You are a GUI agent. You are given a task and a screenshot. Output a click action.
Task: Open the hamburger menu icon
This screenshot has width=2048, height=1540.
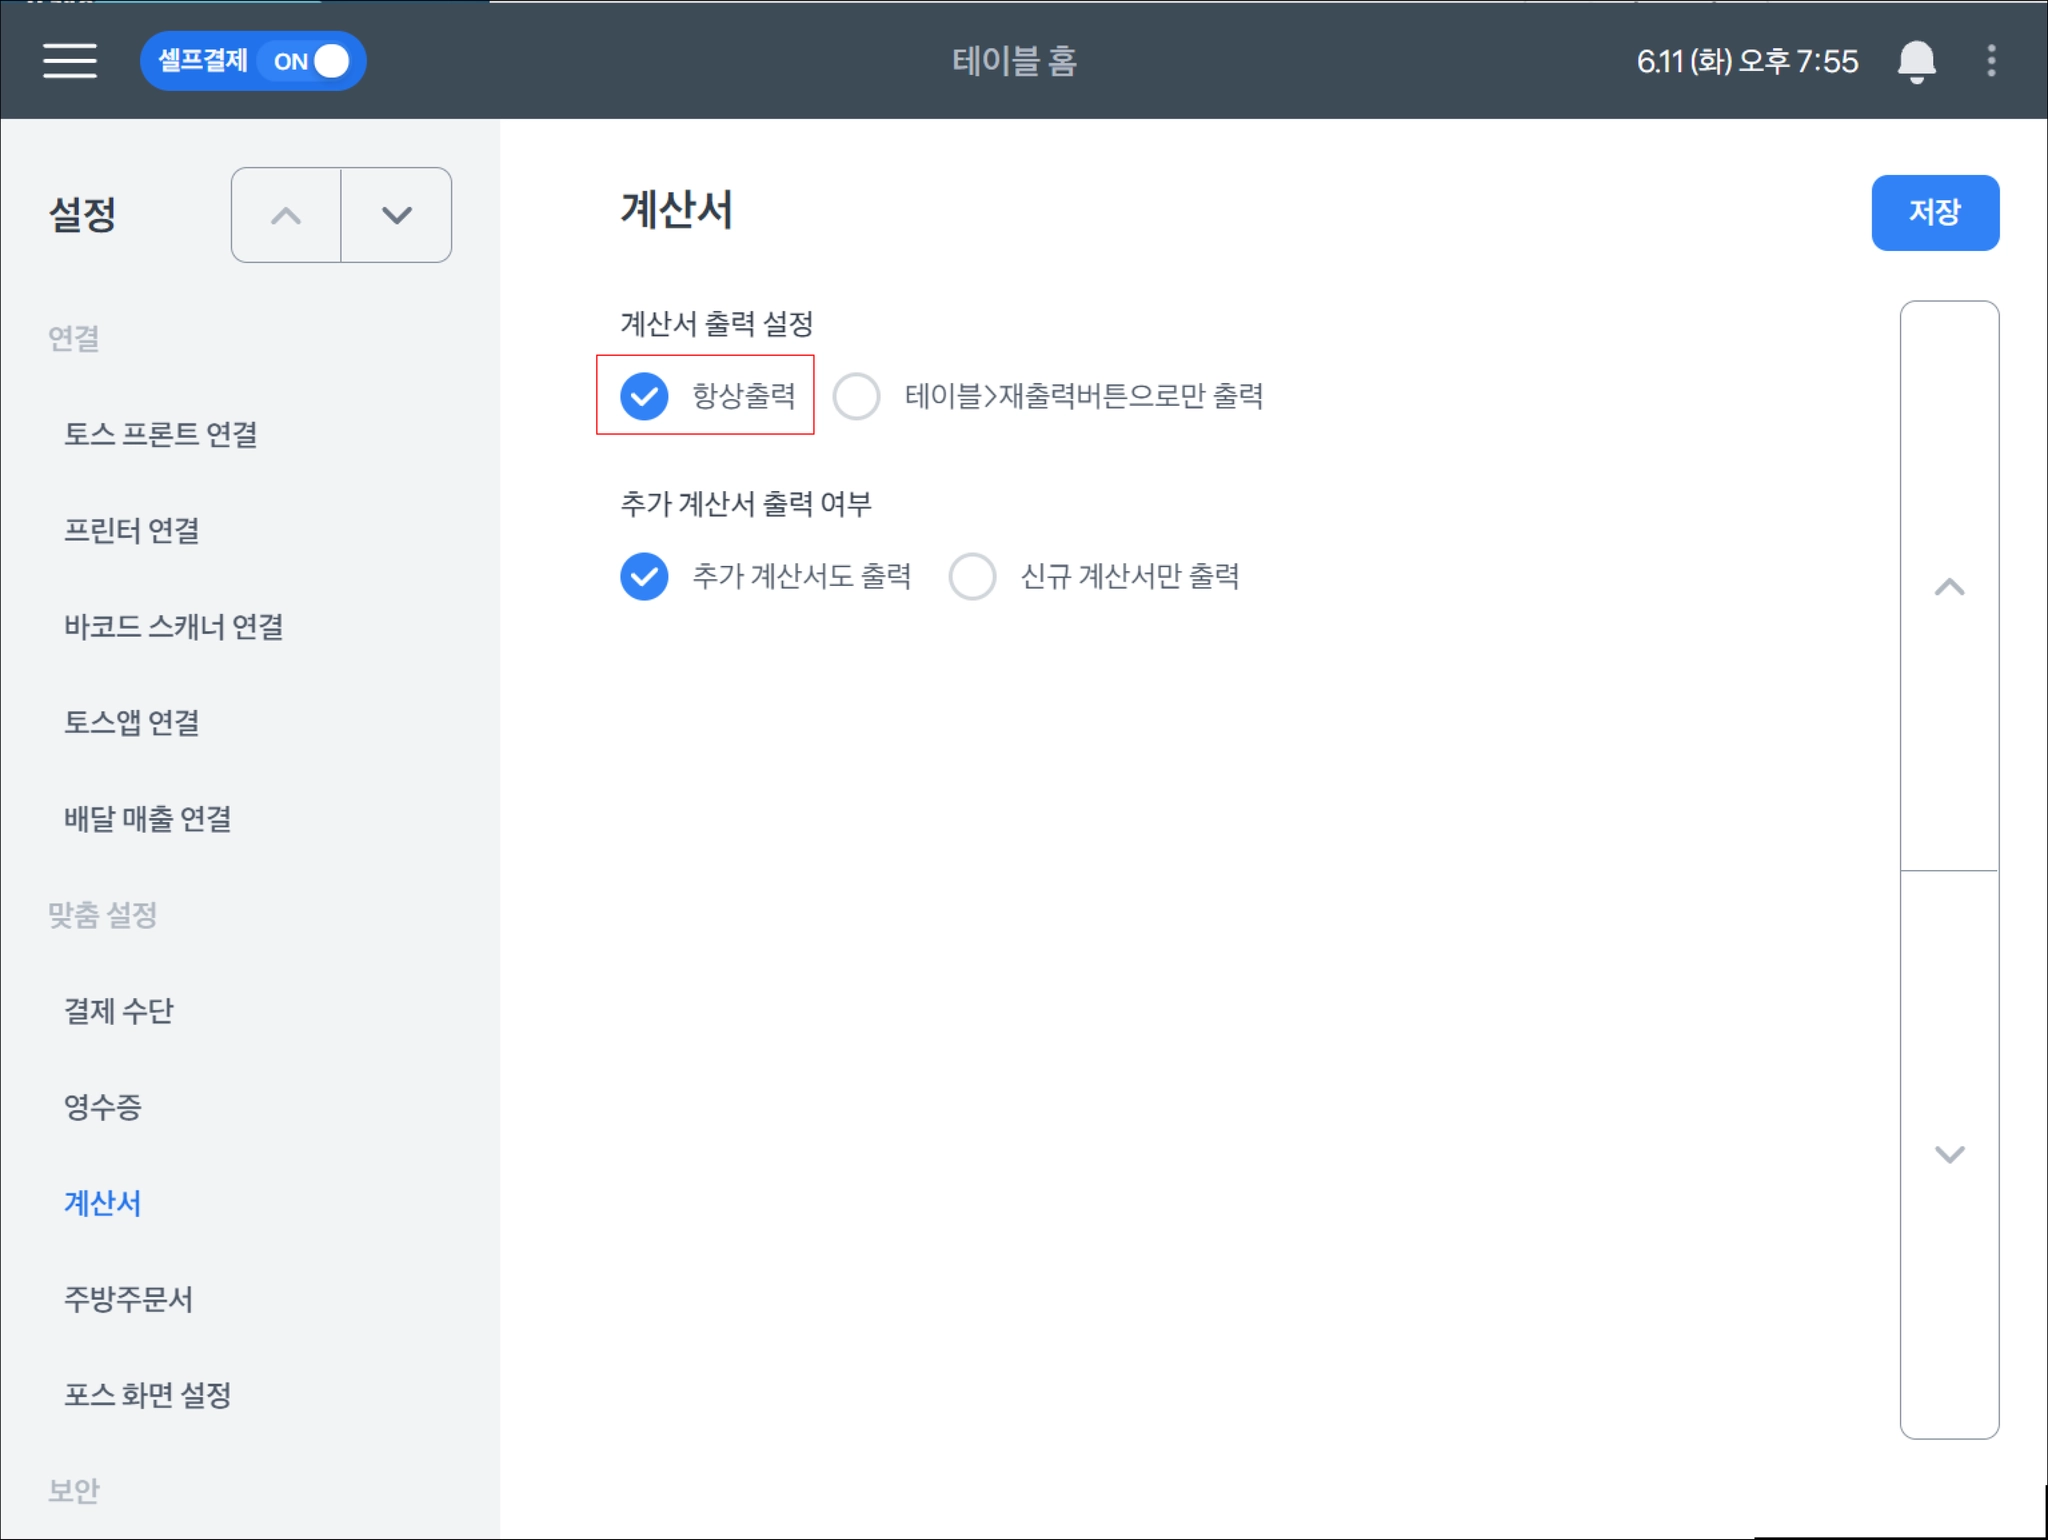pyautogui.click(x=70, y=61)
